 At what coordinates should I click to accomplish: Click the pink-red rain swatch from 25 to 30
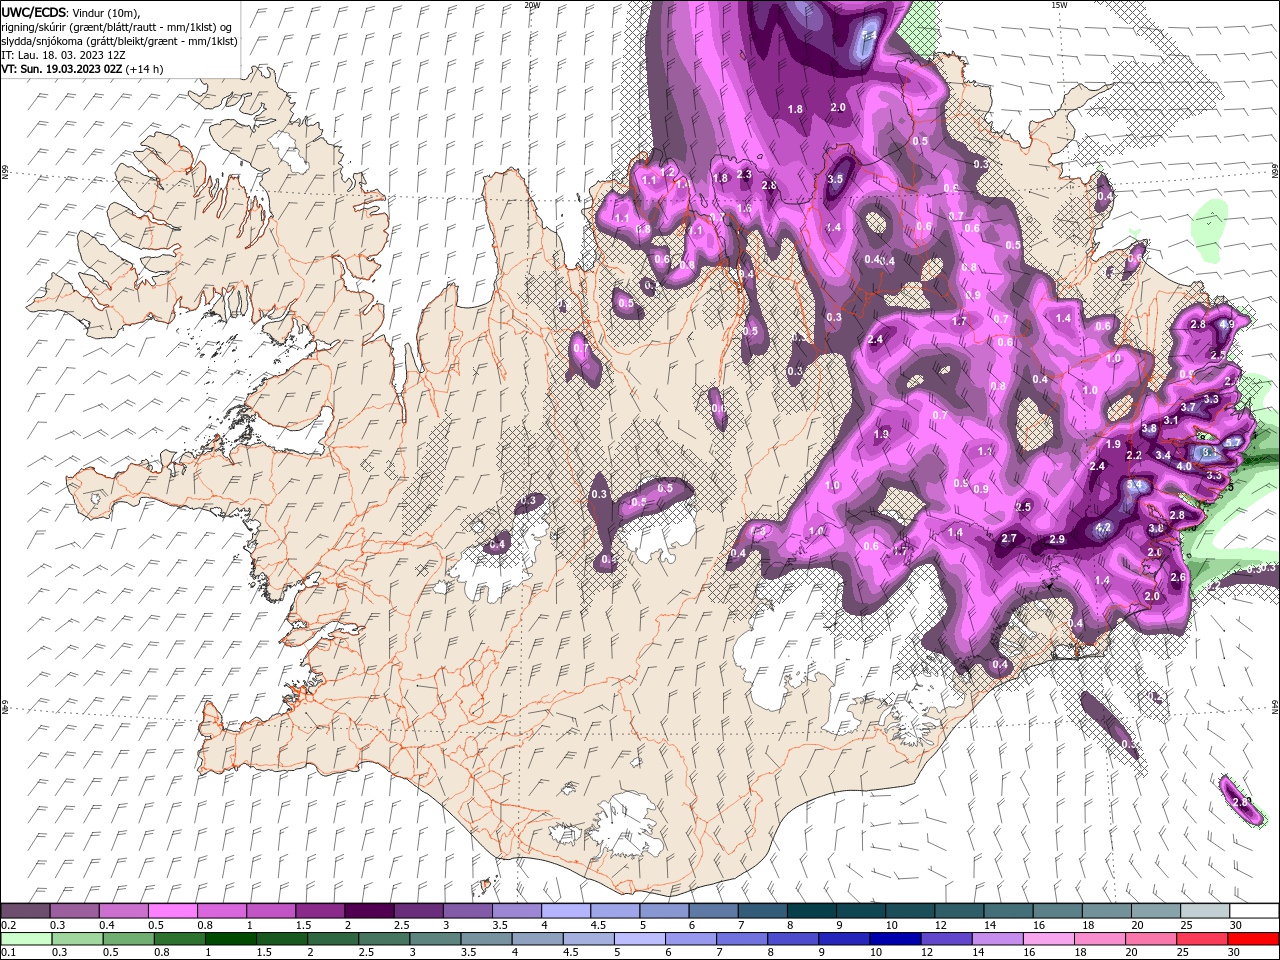(x=1202, y=939)
